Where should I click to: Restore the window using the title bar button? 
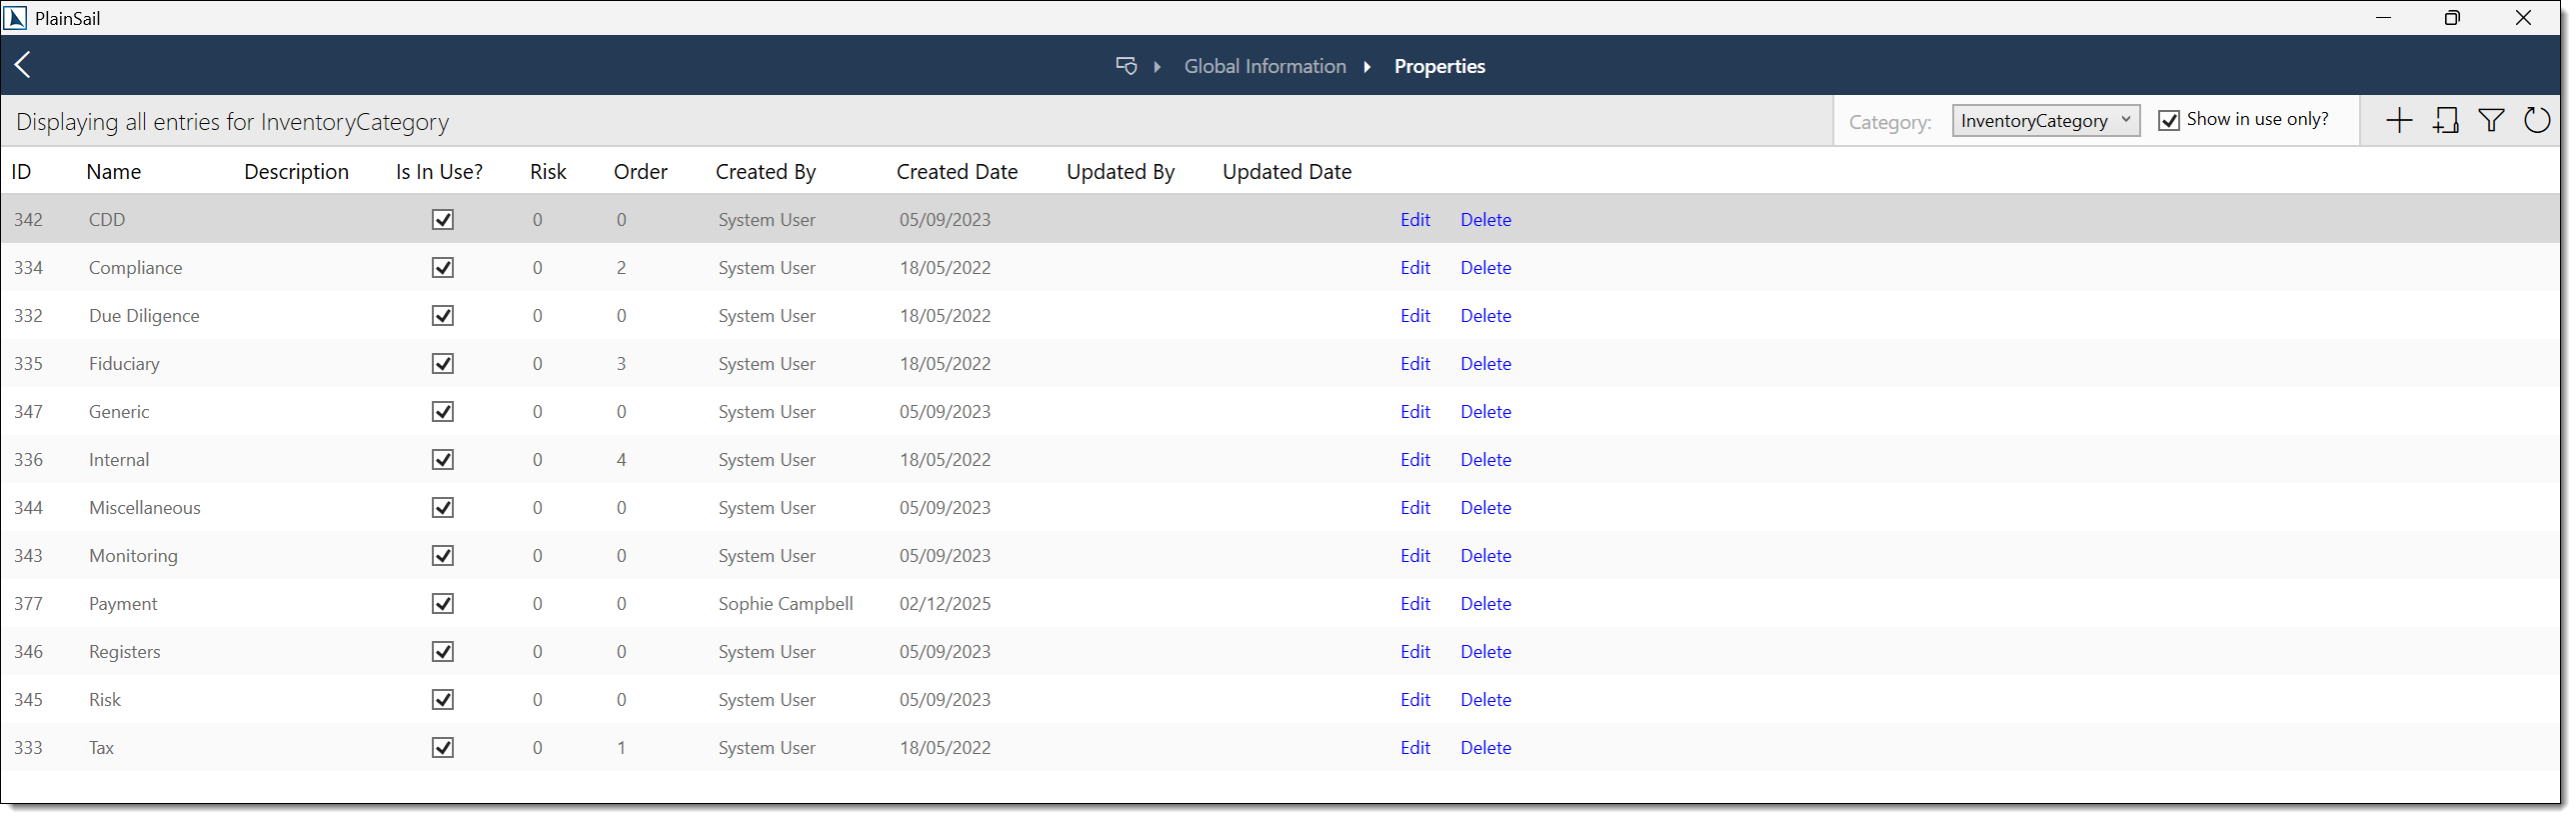tap(2451, 18)
